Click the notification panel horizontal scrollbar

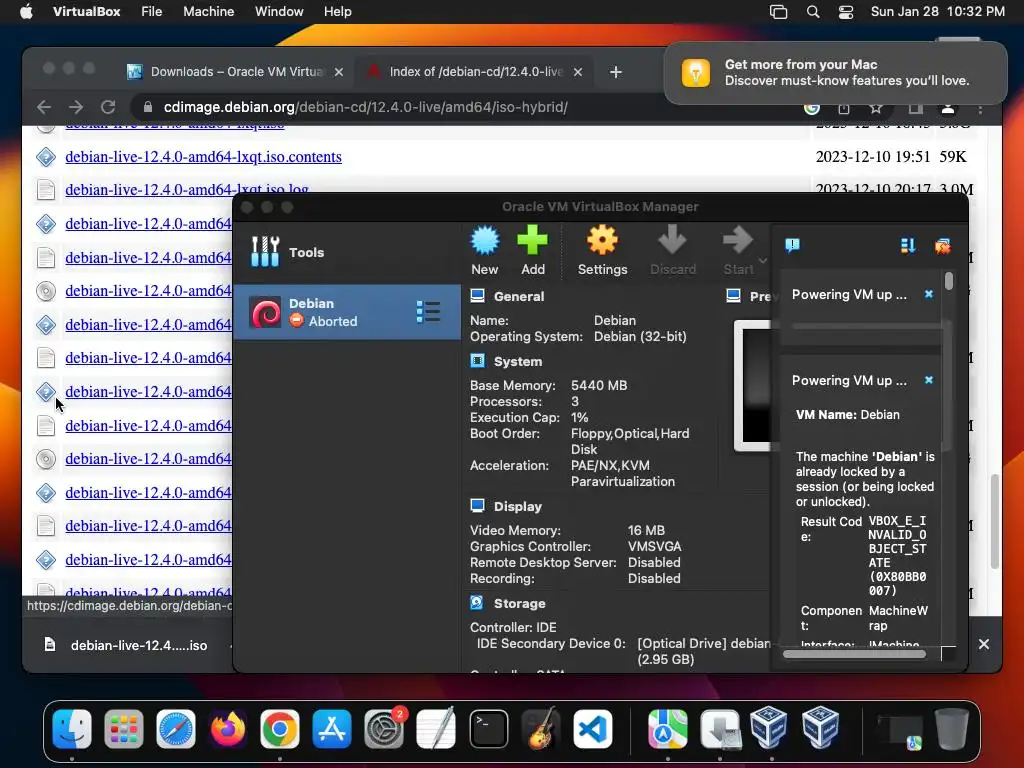tap(854, 654)
